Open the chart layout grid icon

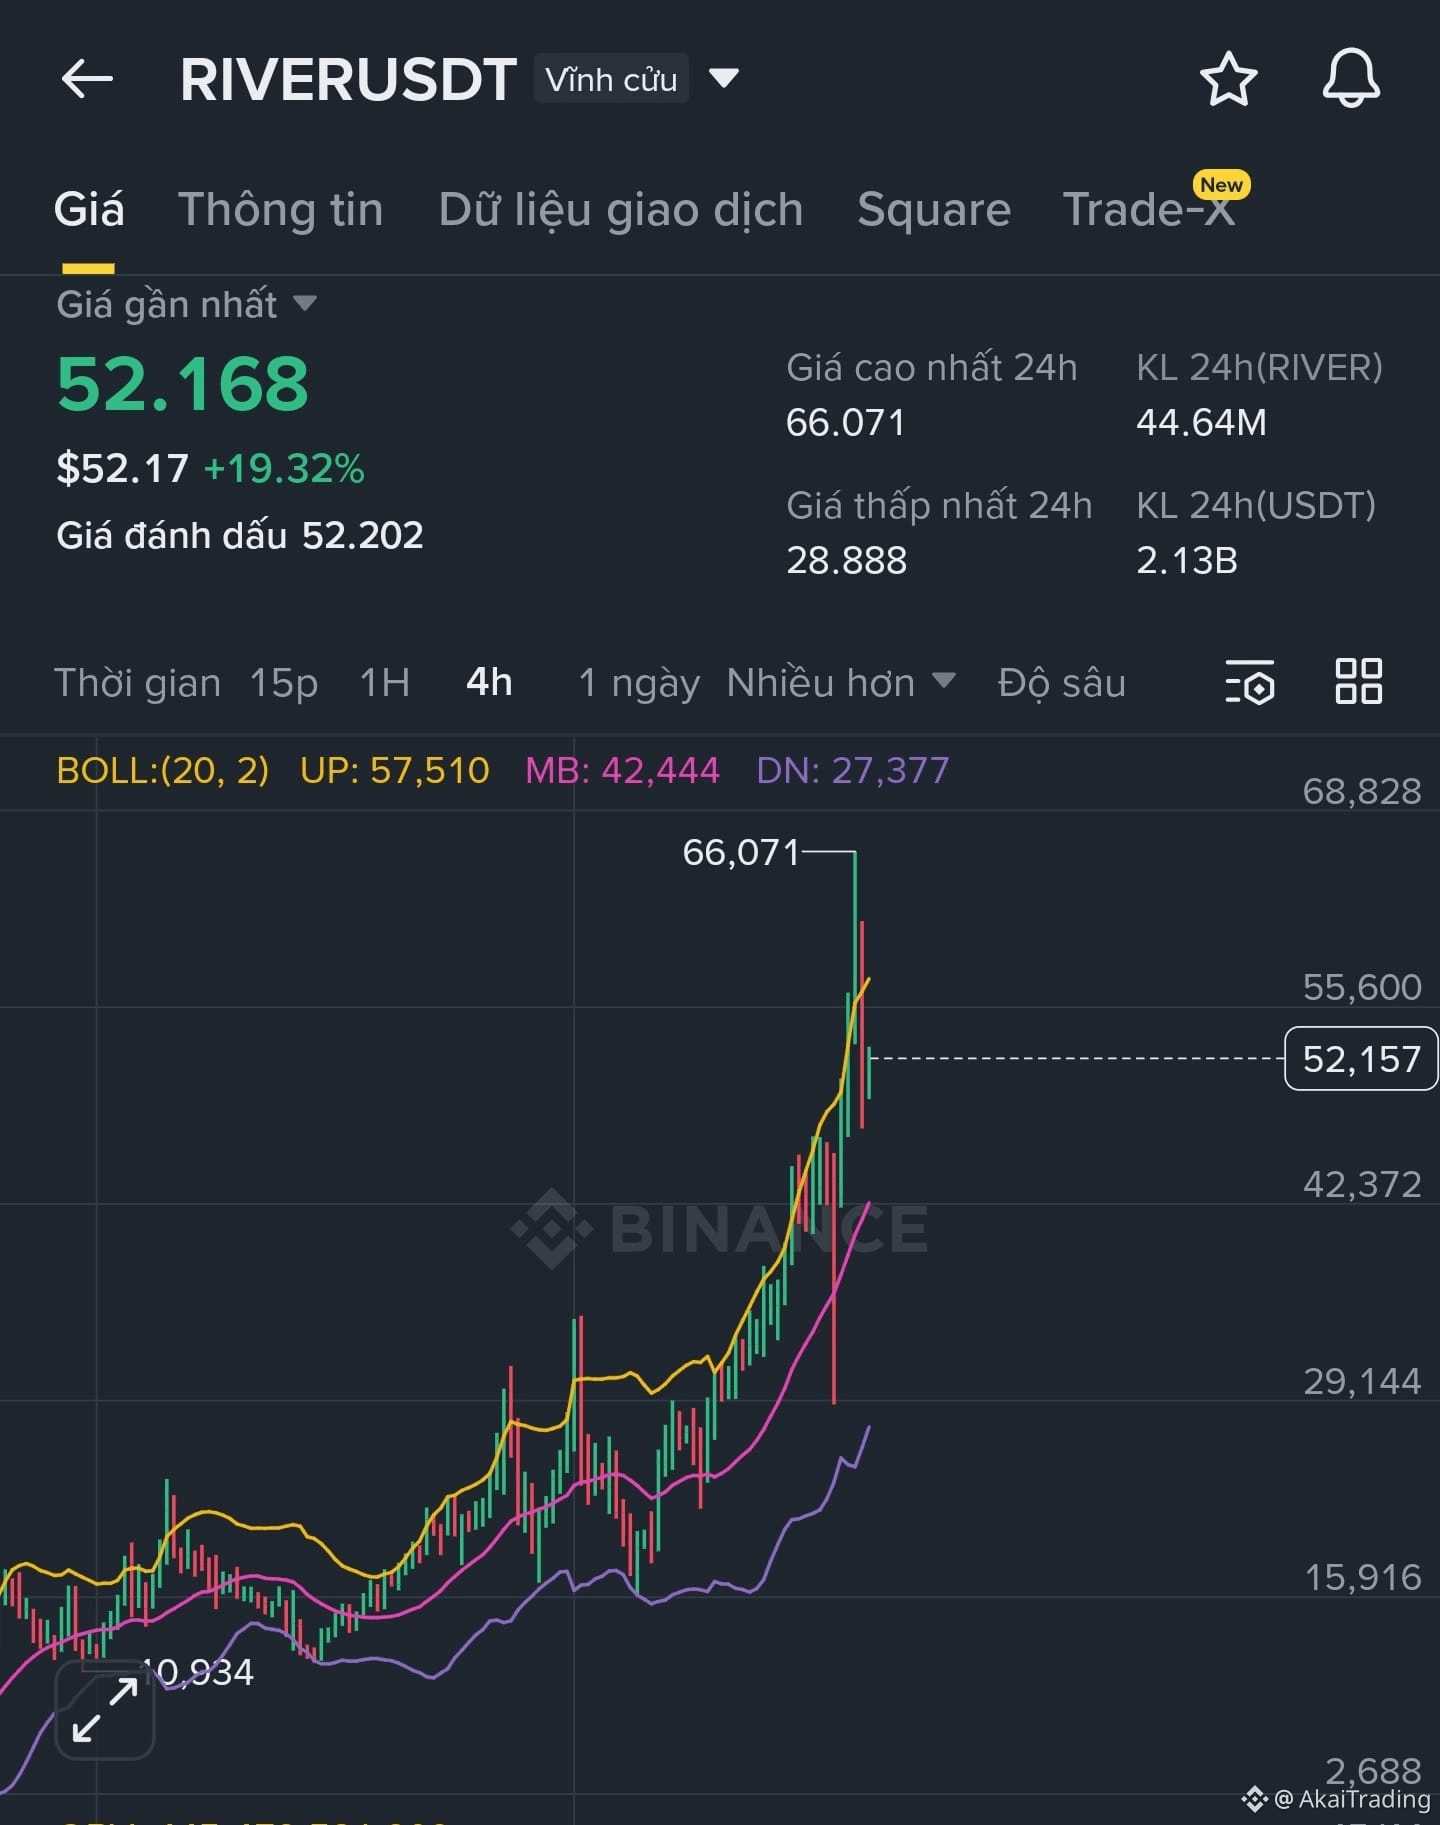1359,681
